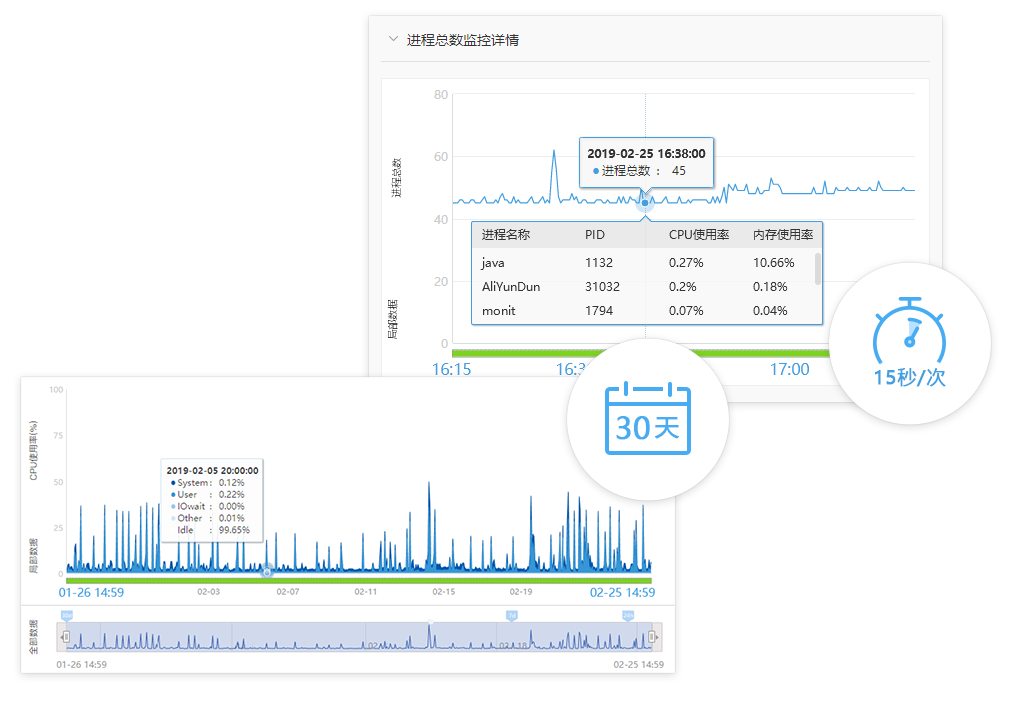Grab the left handle of range slider
This screenshot has width=1032, height=701.
tap(66, 636)
